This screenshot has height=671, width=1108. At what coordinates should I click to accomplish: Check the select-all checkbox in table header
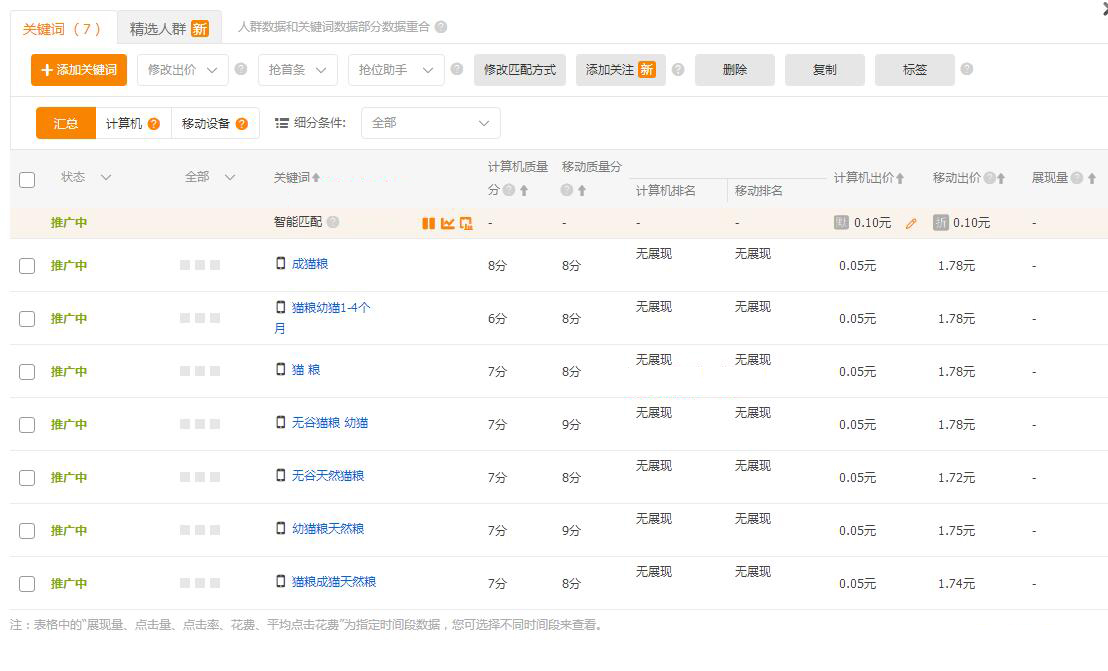27,179
